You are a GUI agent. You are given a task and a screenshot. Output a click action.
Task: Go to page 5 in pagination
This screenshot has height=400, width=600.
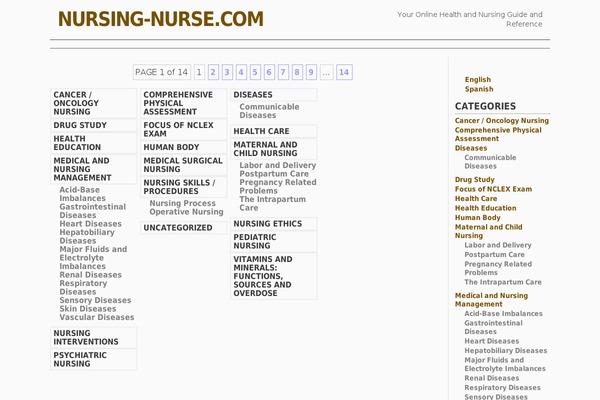(255, 72)
